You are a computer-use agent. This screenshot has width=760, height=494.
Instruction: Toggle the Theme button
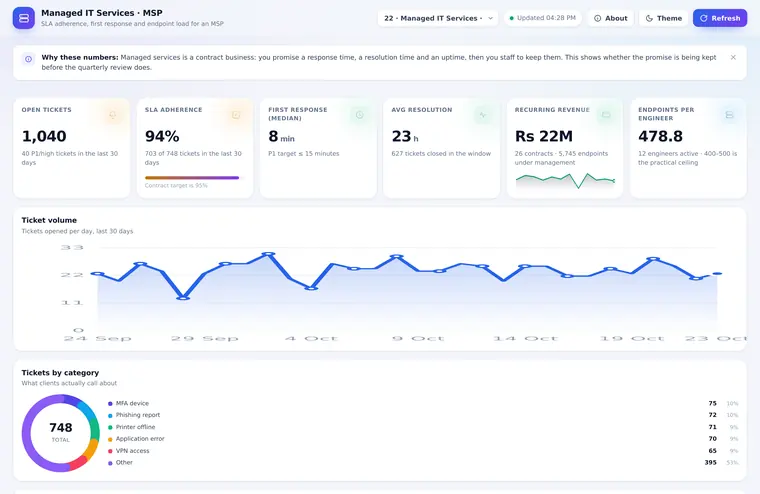coord(664,18)
